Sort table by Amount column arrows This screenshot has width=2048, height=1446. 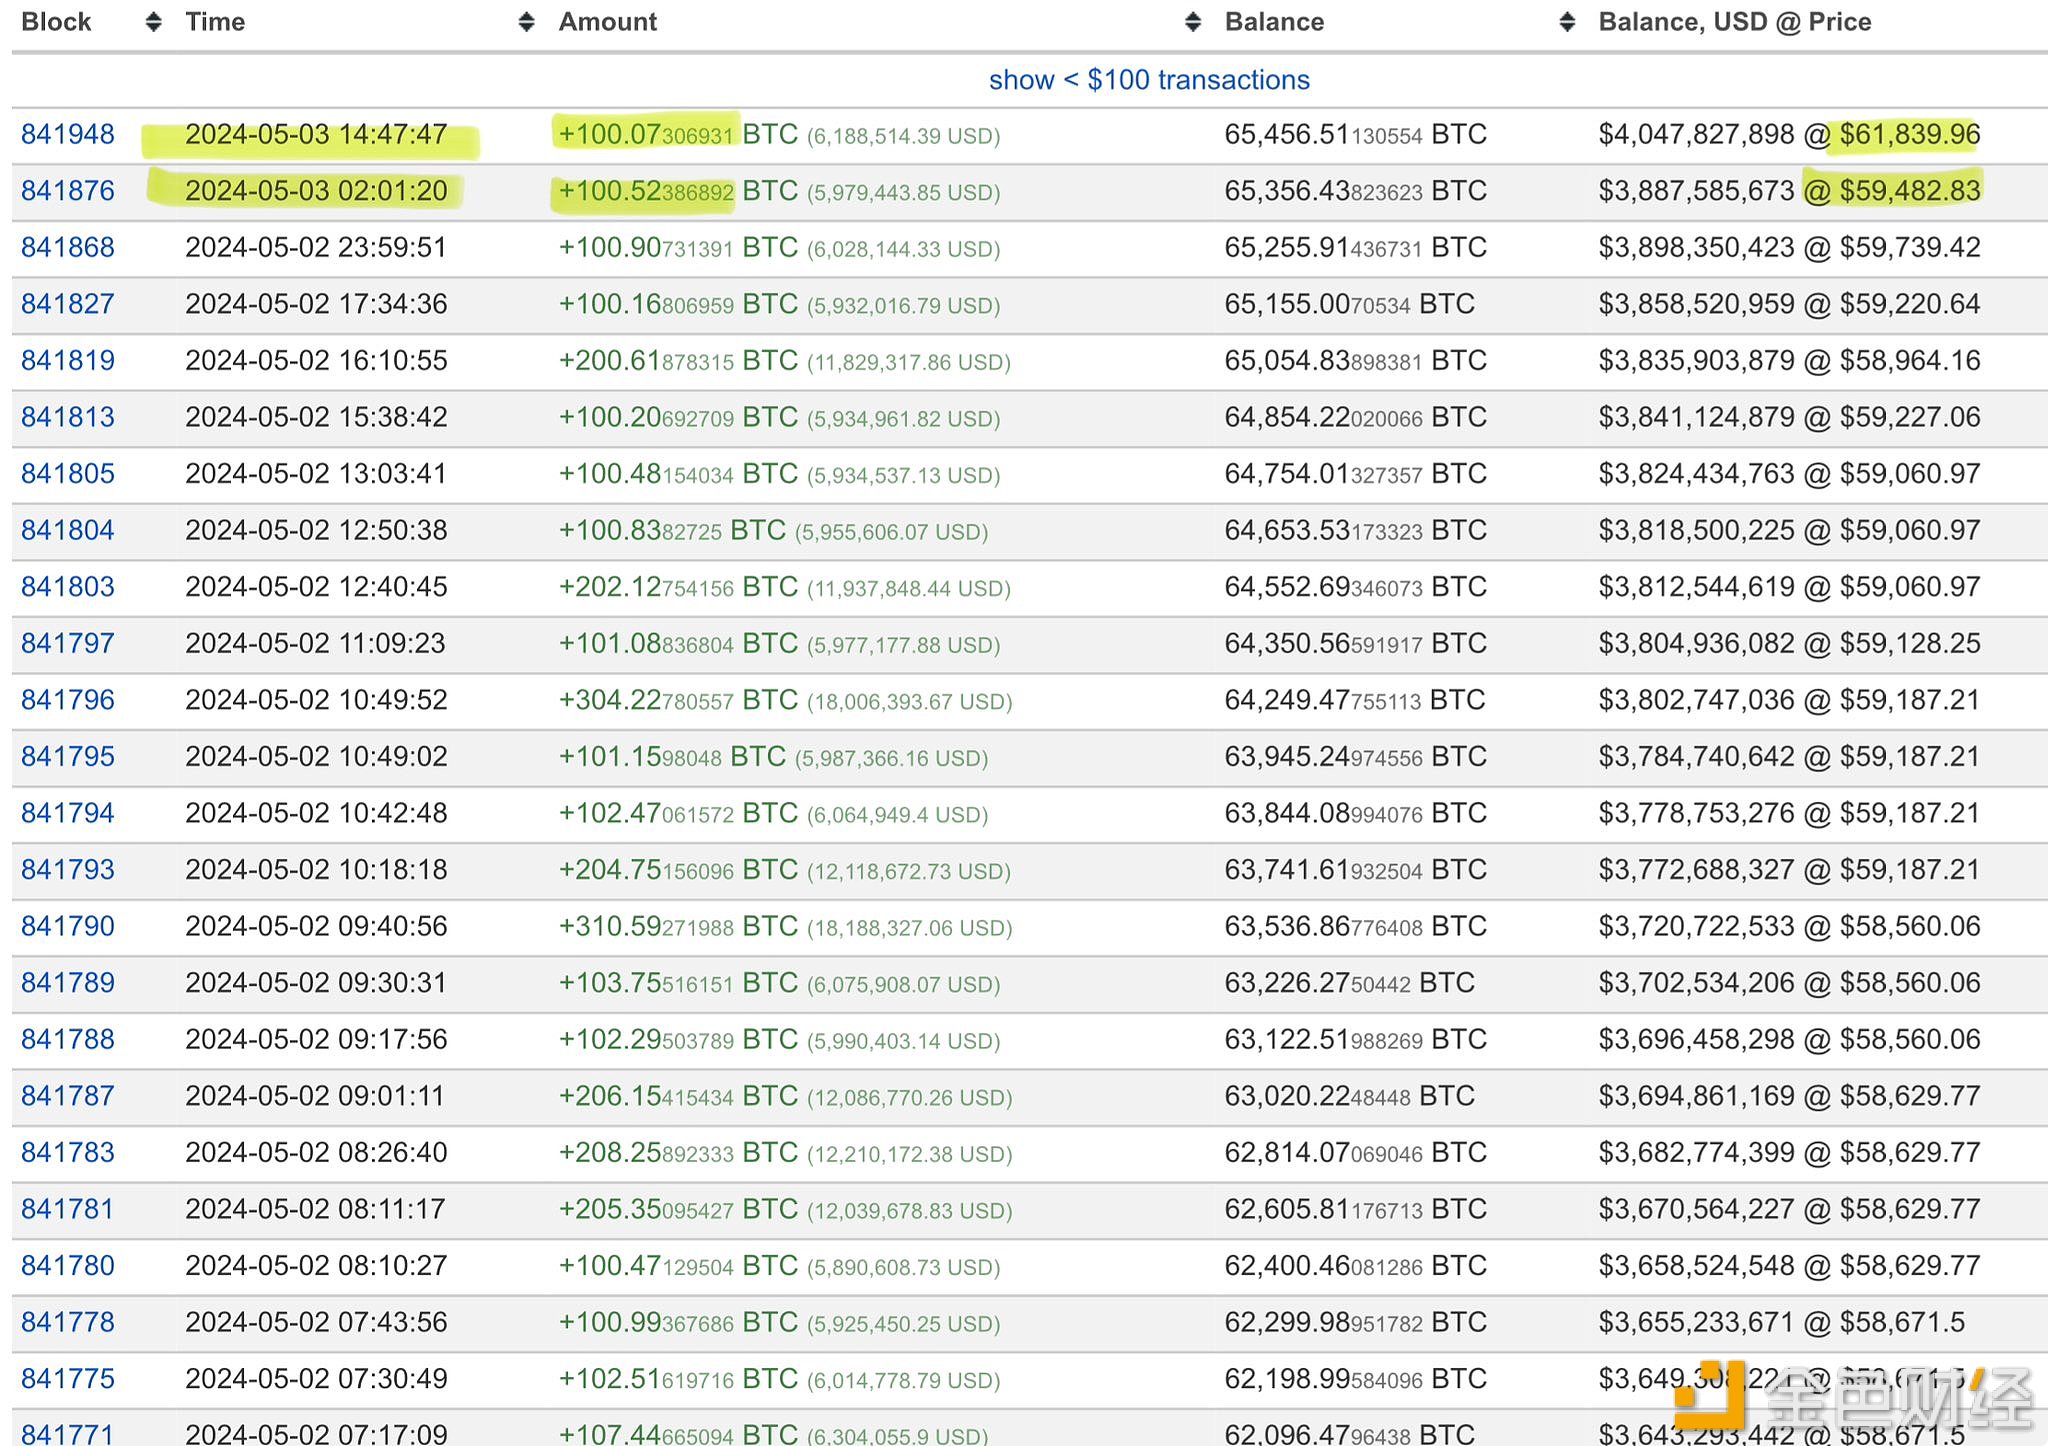tap(1192, 22)
